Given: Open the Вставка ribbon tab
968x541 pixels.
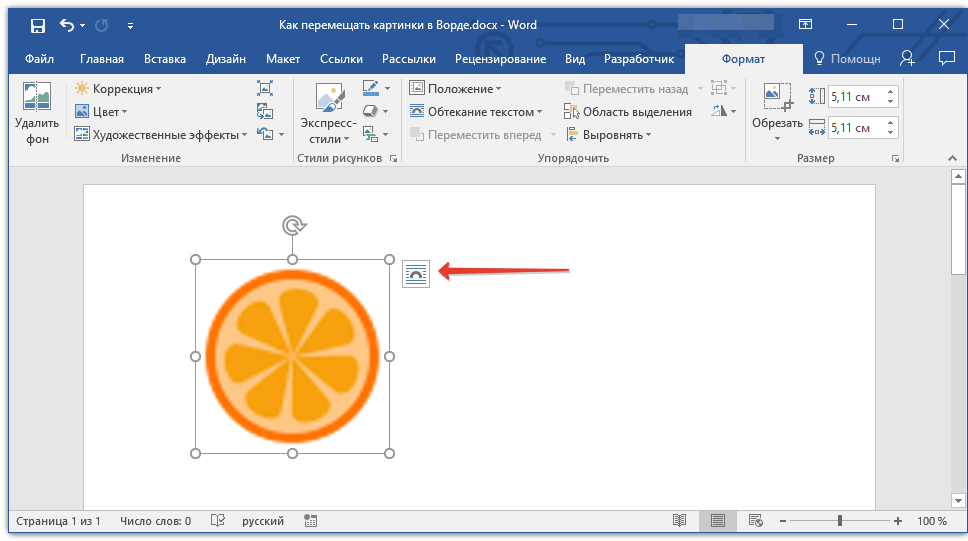Looking at the screenshot, I should pyautogui.click(x=165, y=59).
